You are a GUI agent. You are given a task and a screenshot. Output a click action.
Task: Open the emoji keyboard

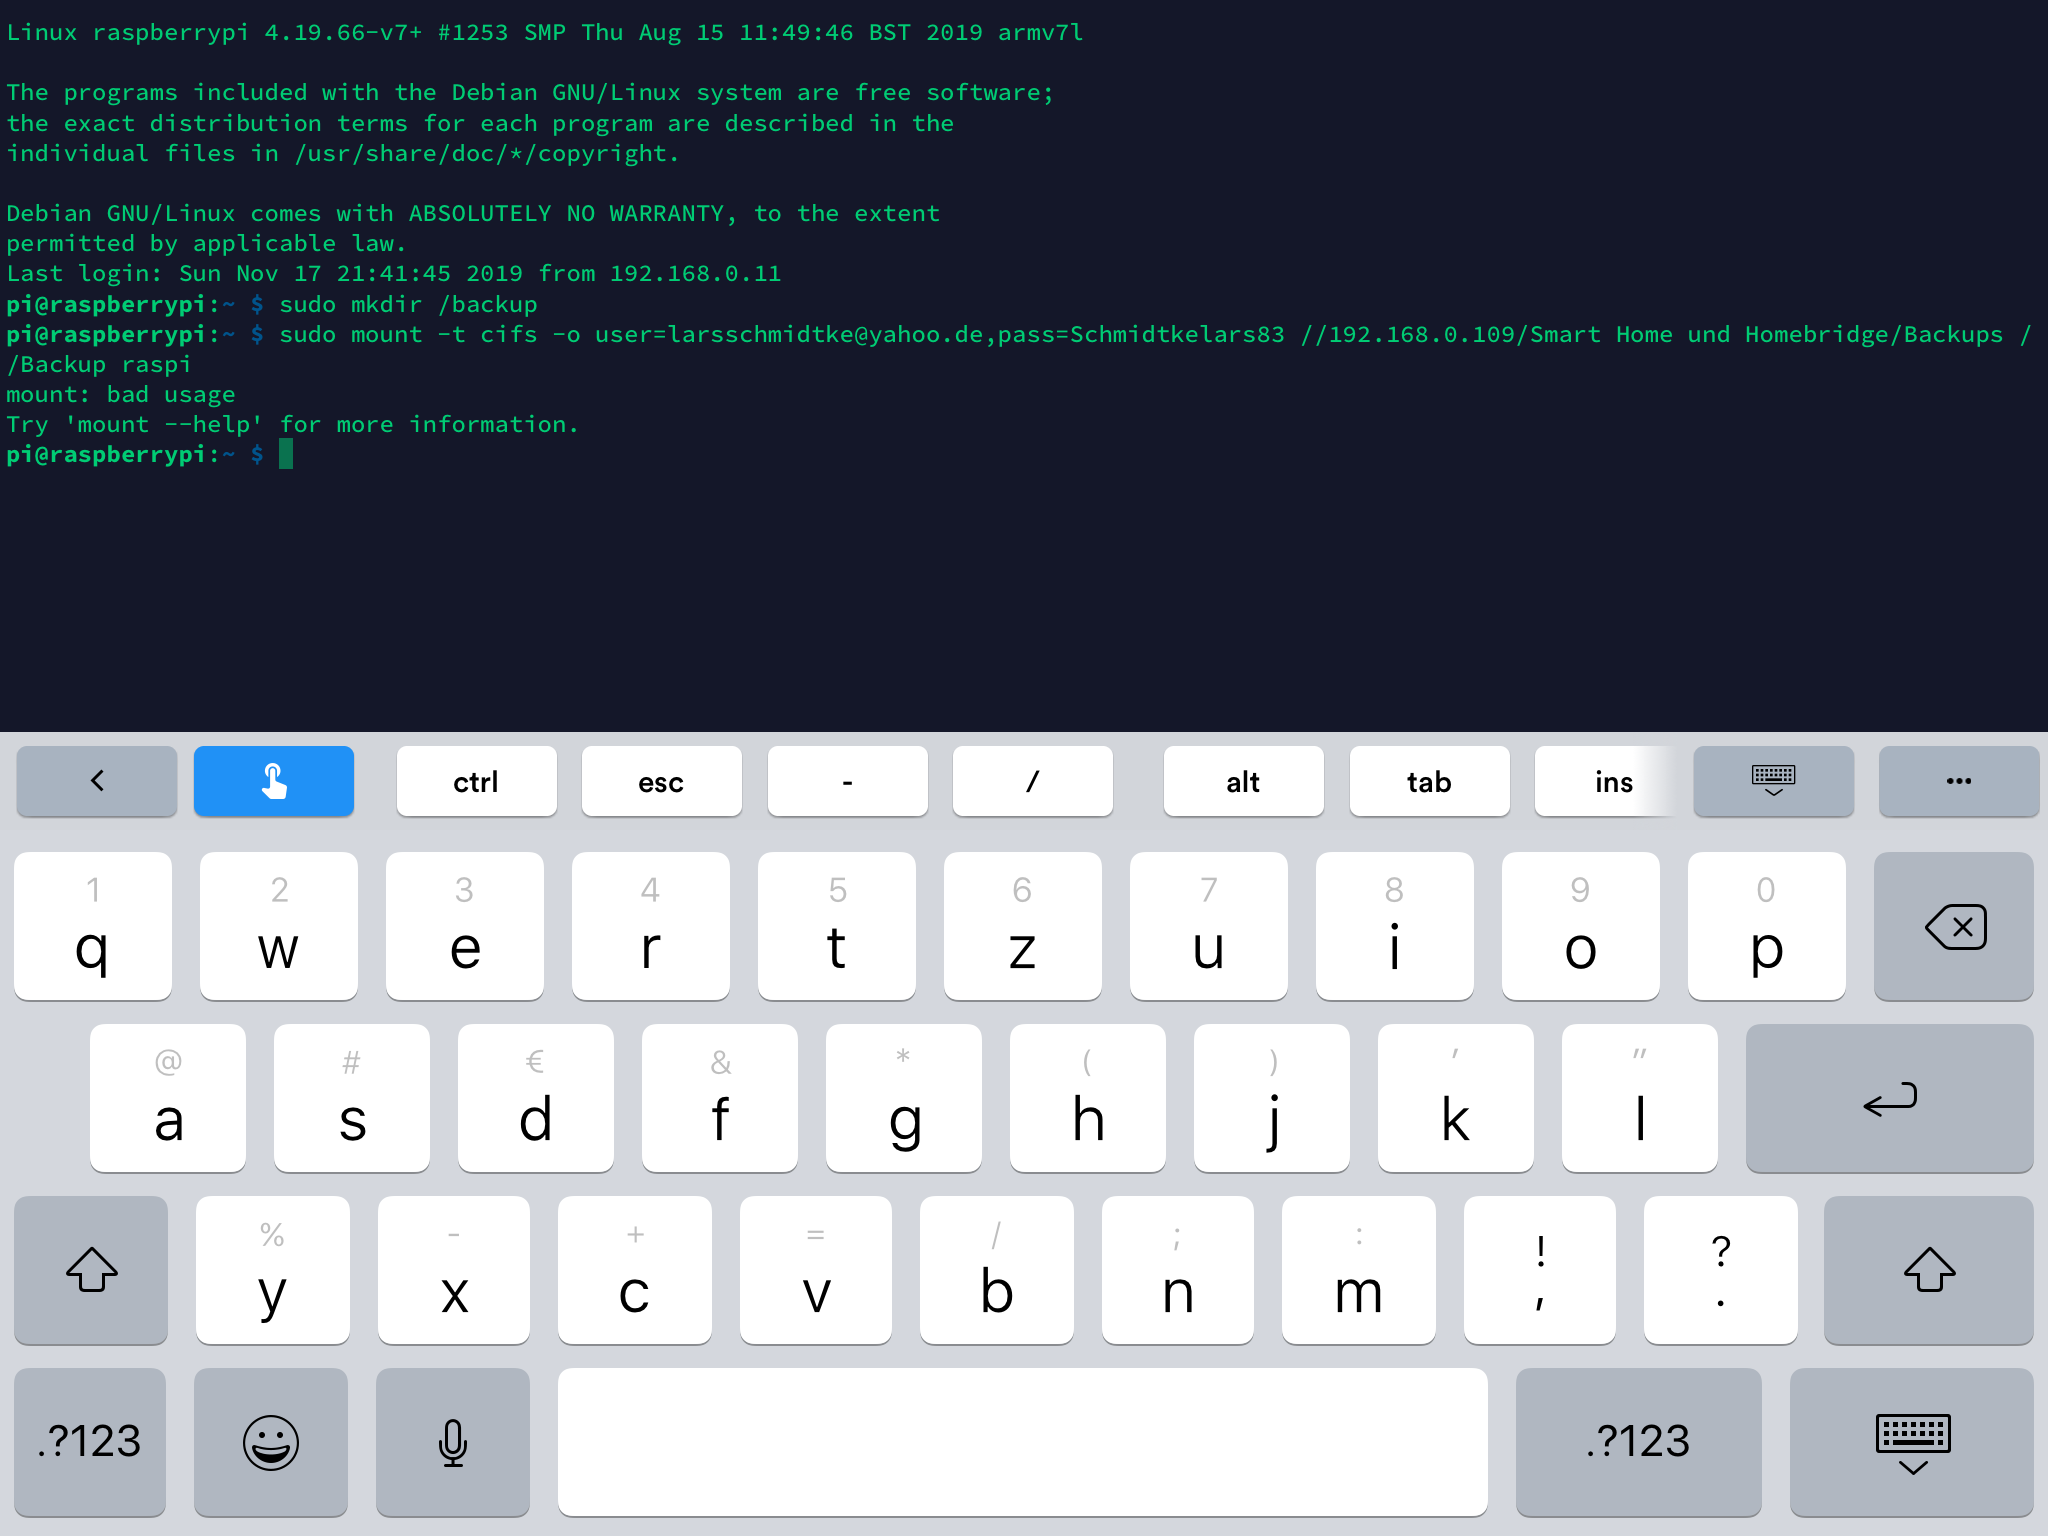pos(271,1441)
